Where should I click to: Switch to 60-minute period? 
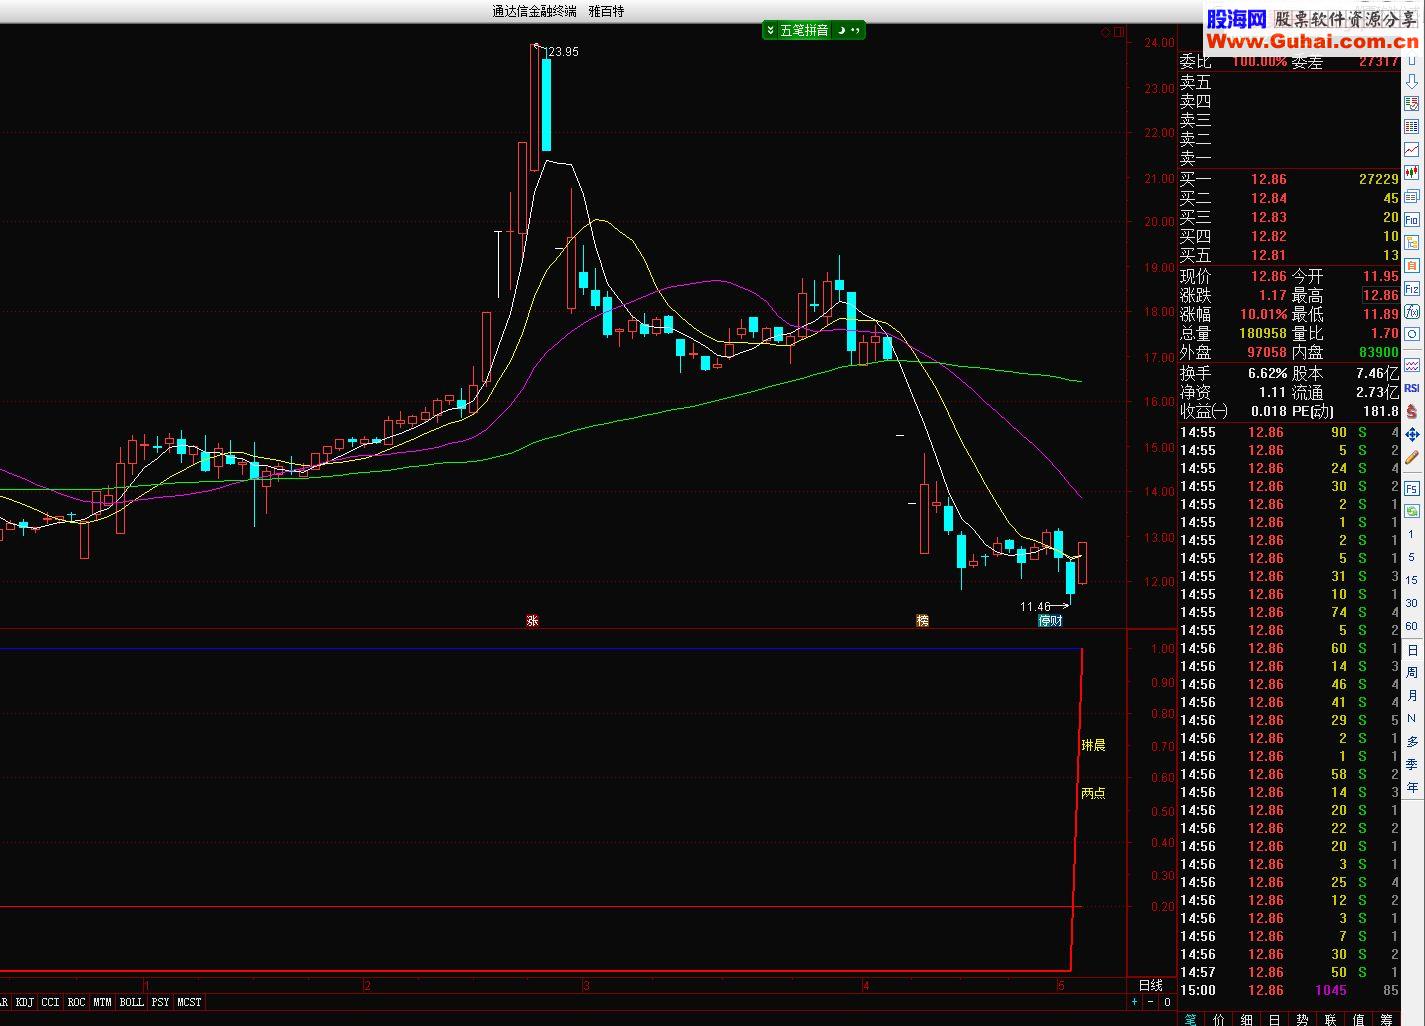pos(1412,626)
